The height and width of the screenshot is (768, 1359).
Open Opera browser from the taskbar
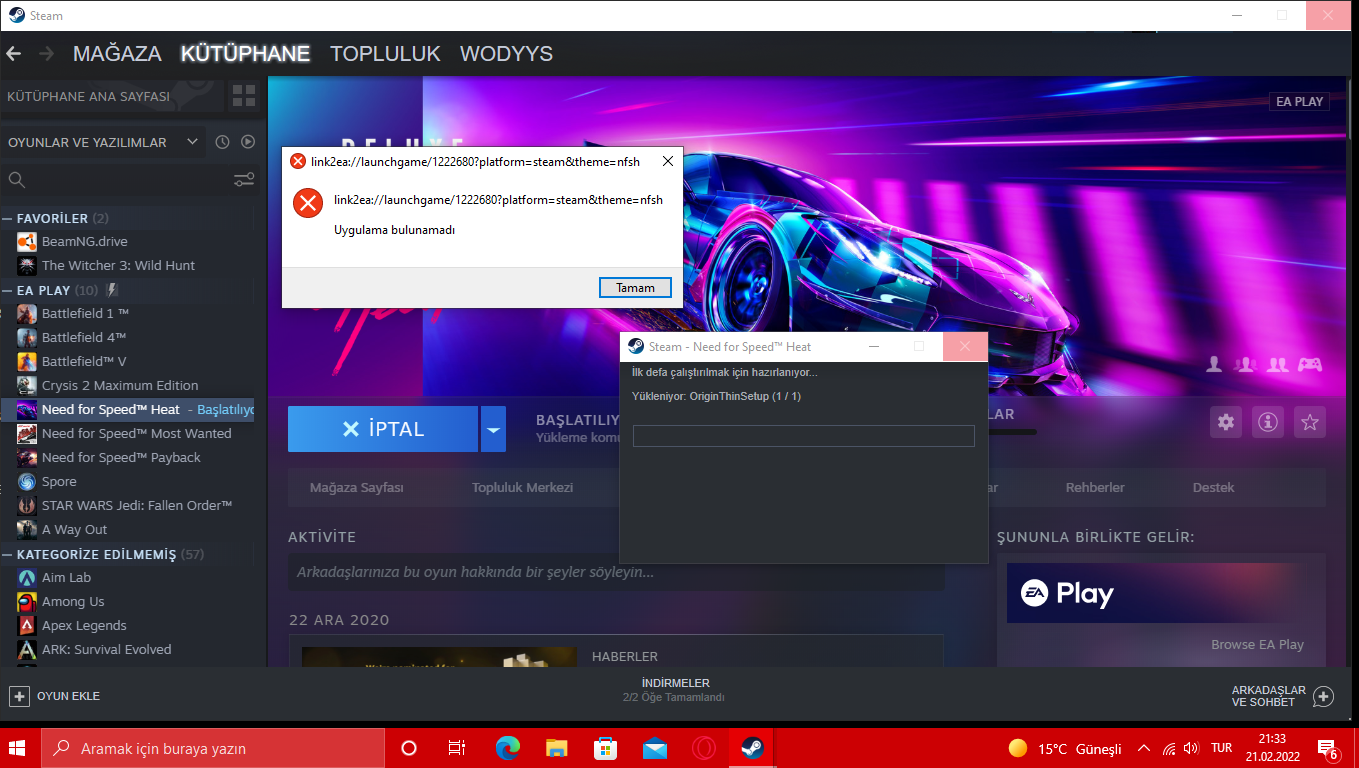[x=704, y=748]
